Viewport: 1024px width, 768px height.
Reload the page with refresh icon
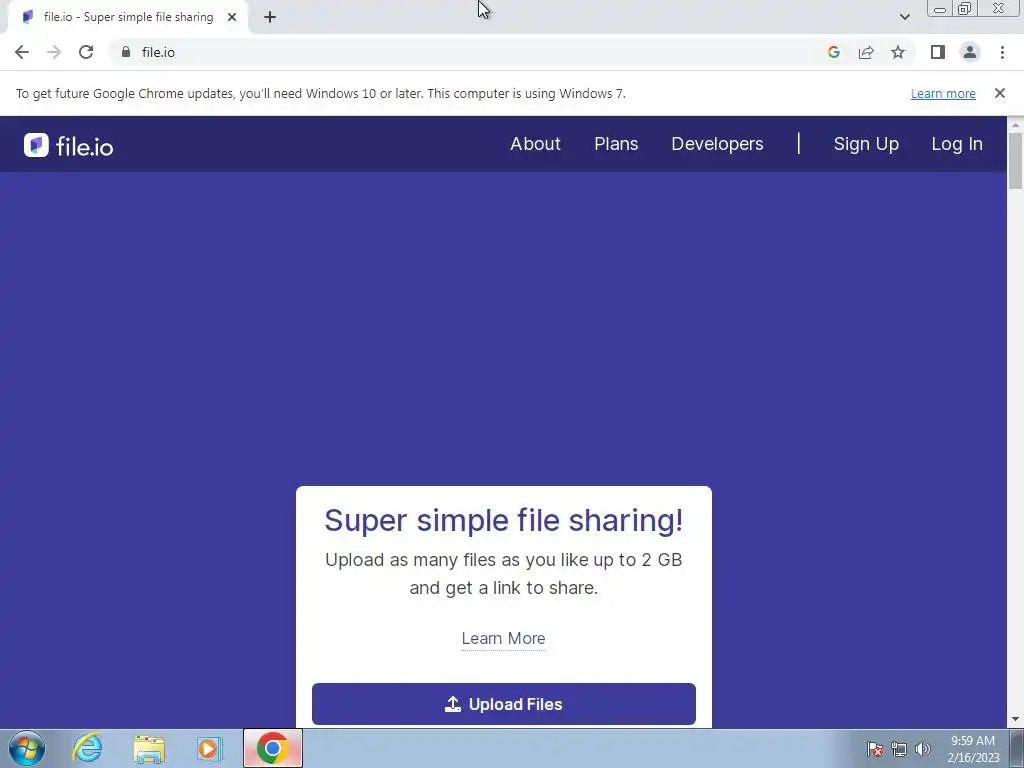tap(86, 52)
